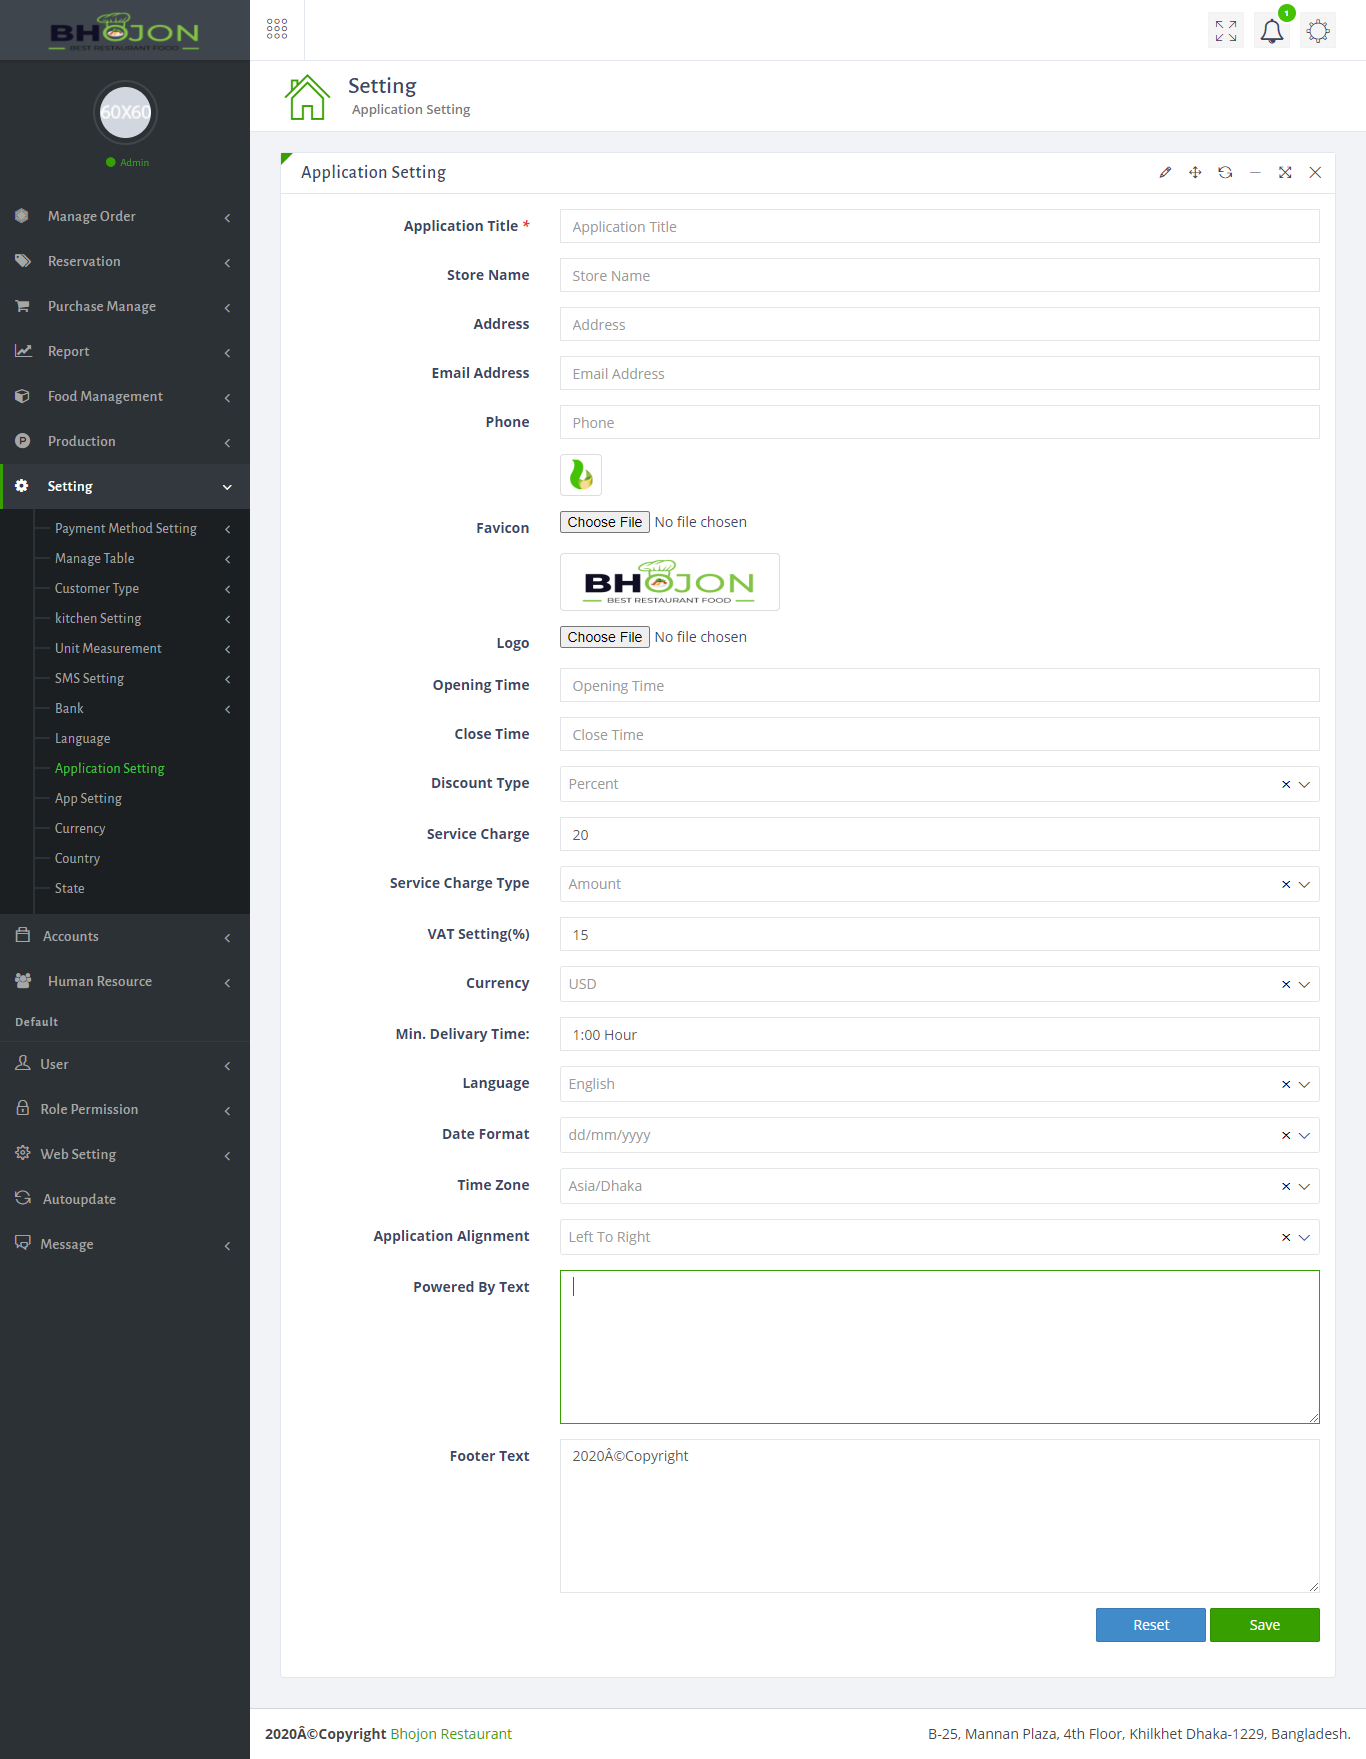Image resolution: width=1366 pixels, height=1759 pixels.
Task: Open the Service Charge Type dropdown
Action: (x=1304, y=884)
